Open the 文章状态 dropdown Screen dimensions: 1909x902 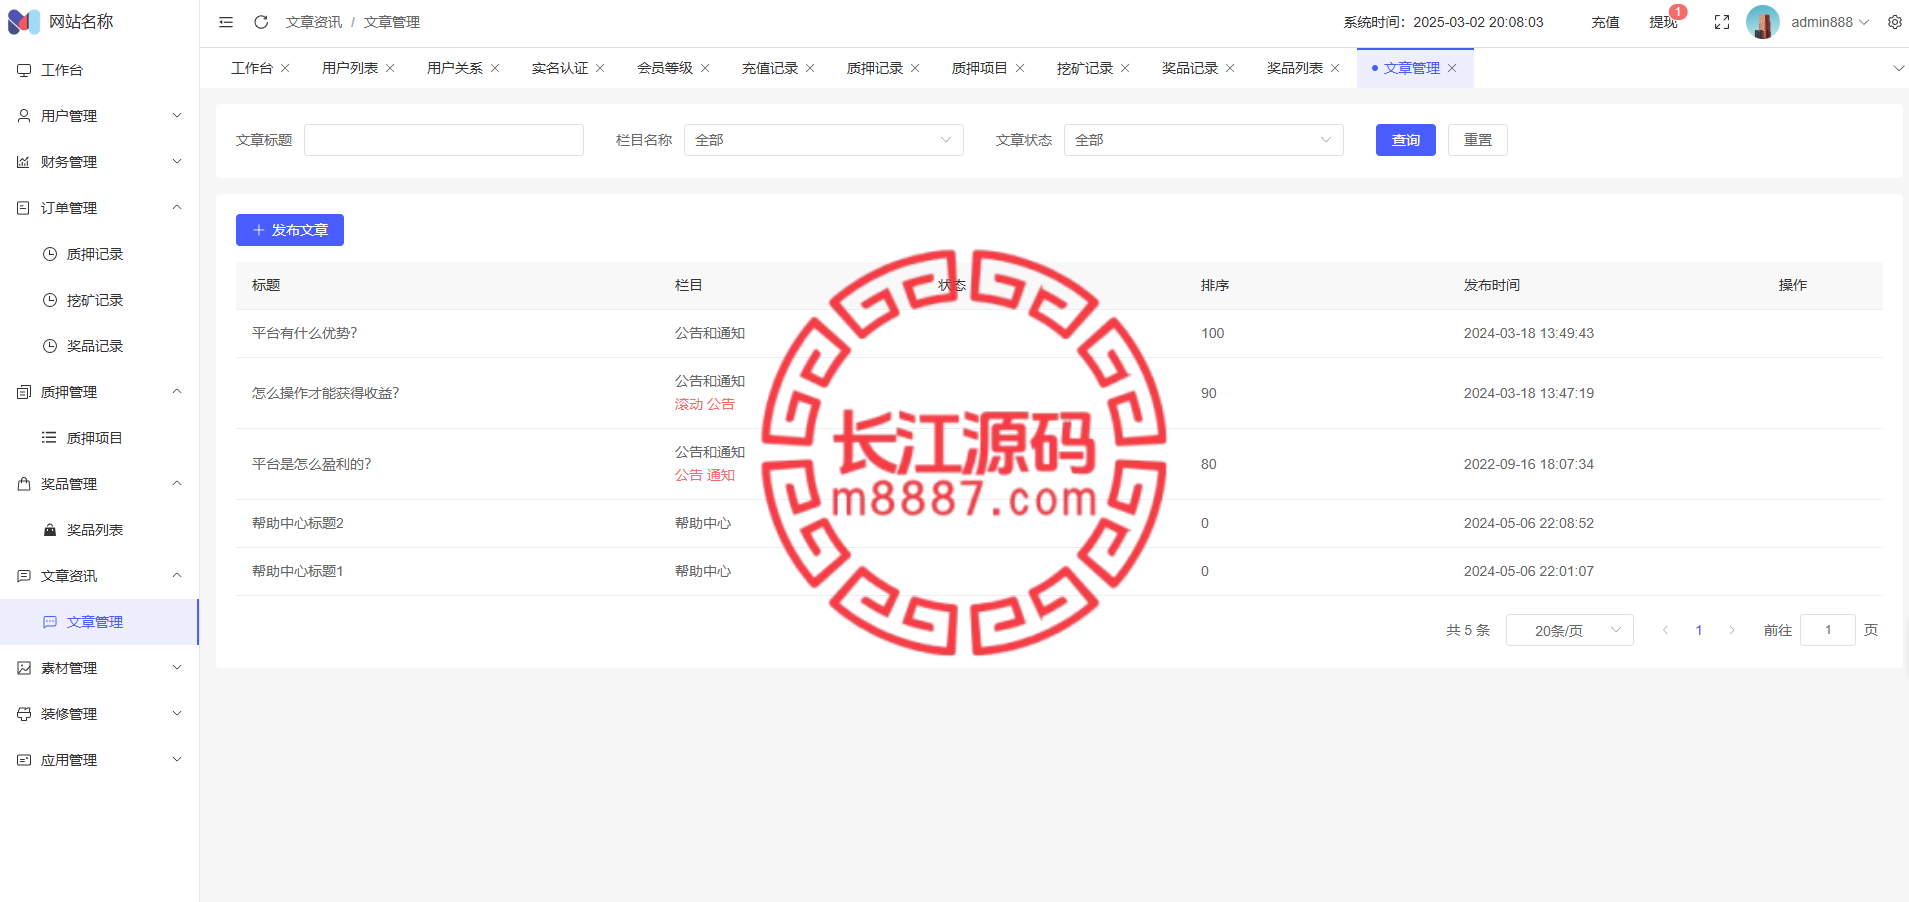(1204, 140)
